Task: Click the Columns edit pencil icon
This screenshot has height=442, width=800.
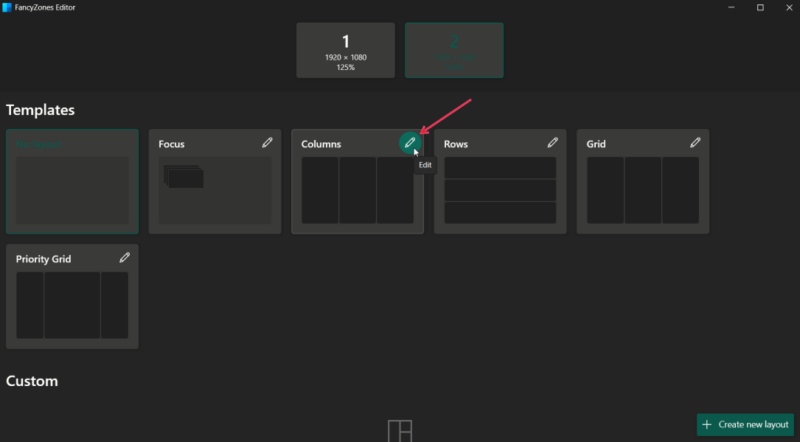Action: 410,143
